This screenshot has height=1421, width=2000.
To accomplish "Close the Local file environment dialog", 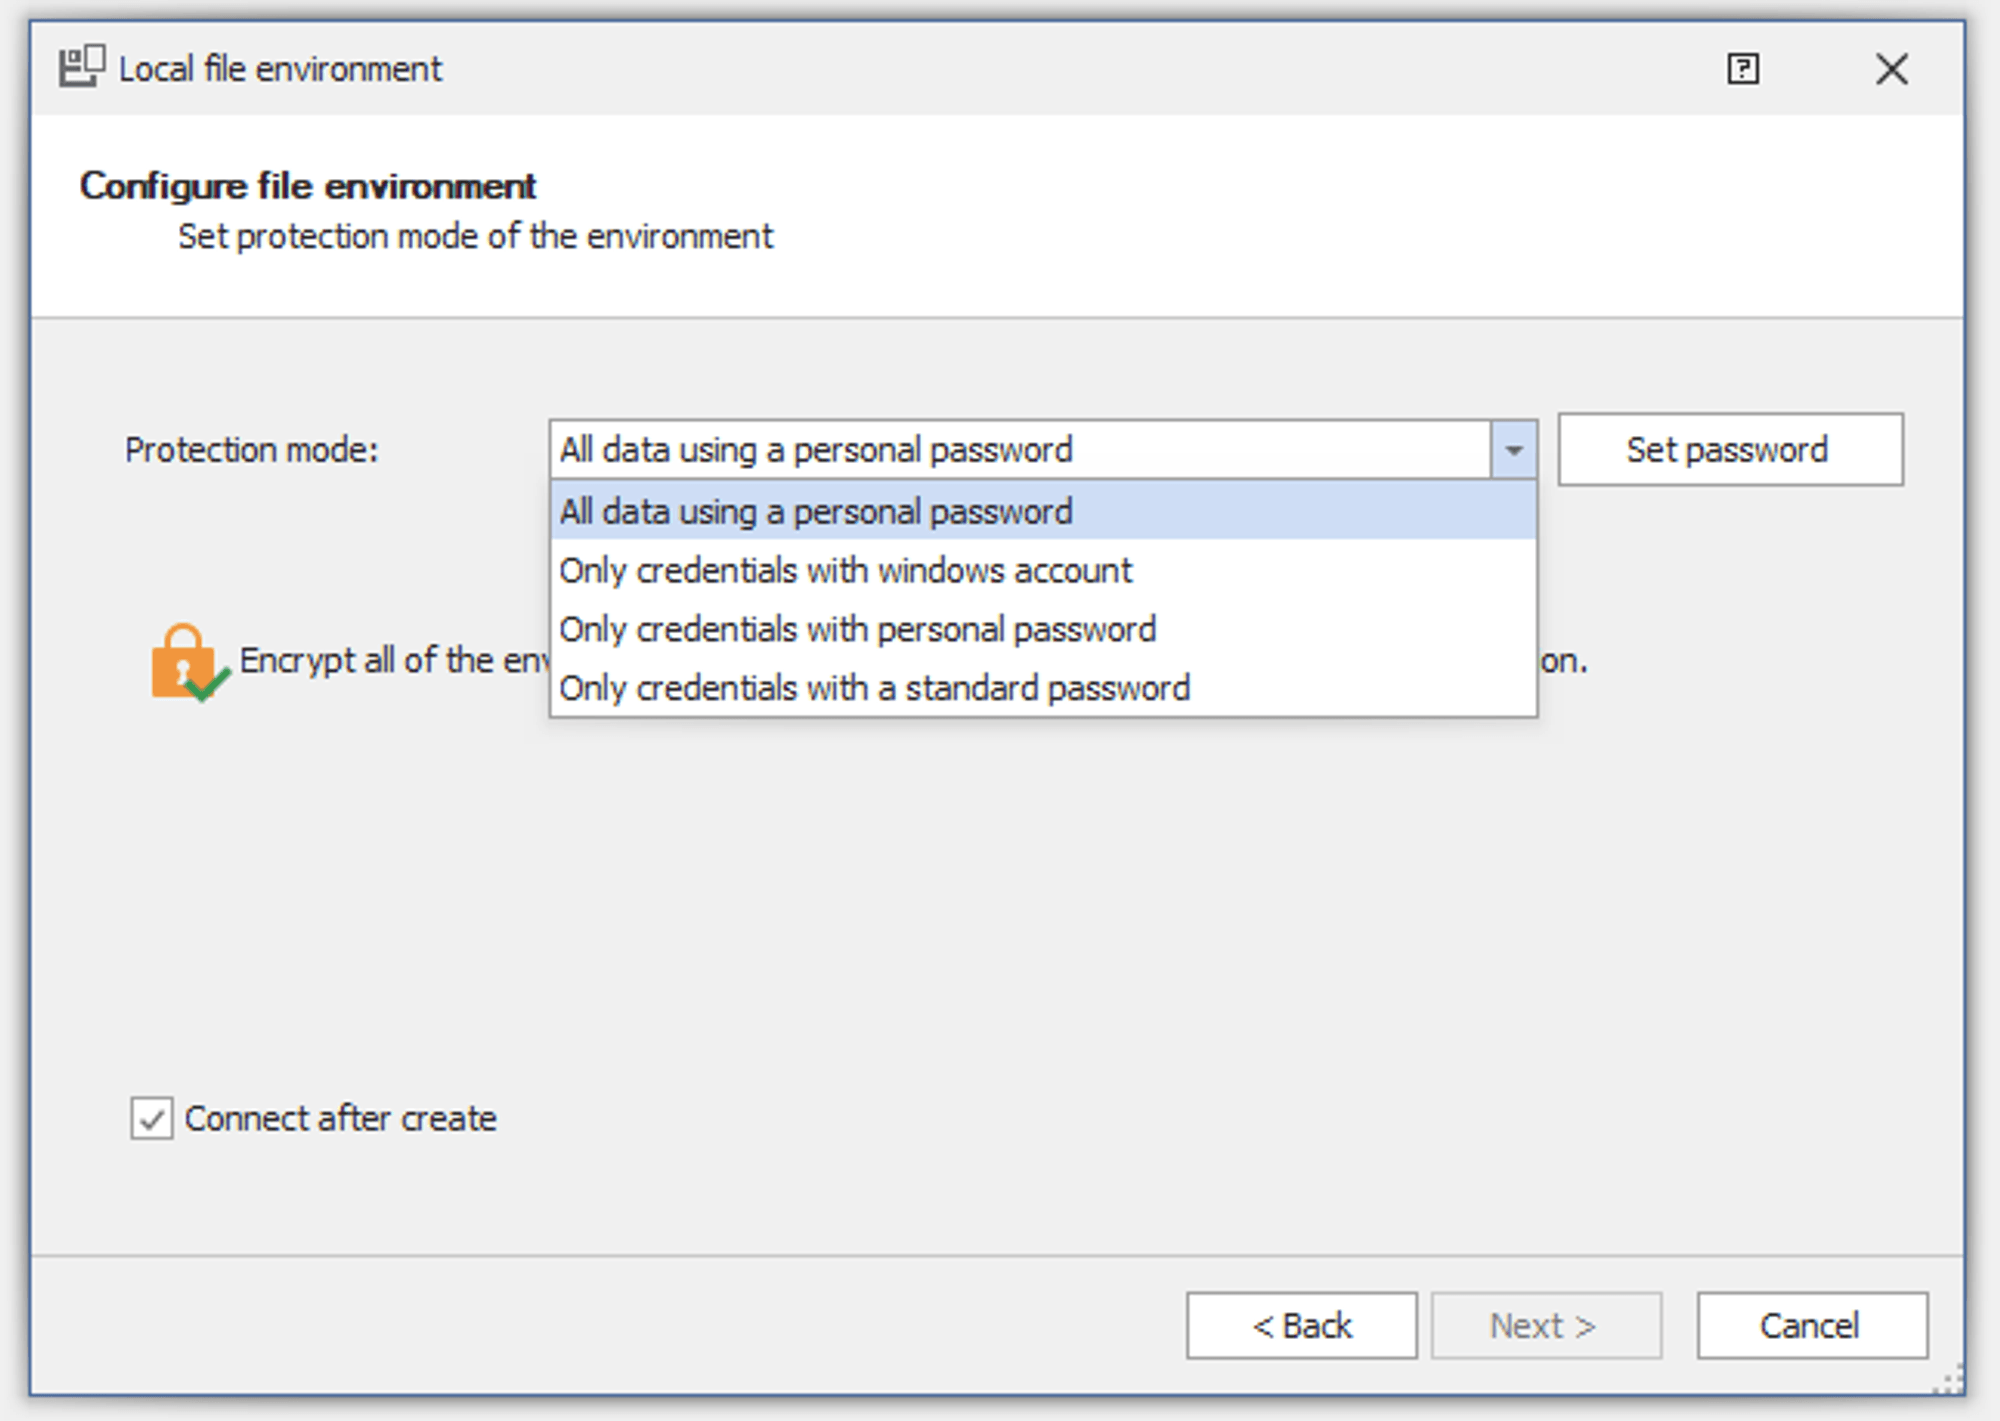I will click(1891, 69).
